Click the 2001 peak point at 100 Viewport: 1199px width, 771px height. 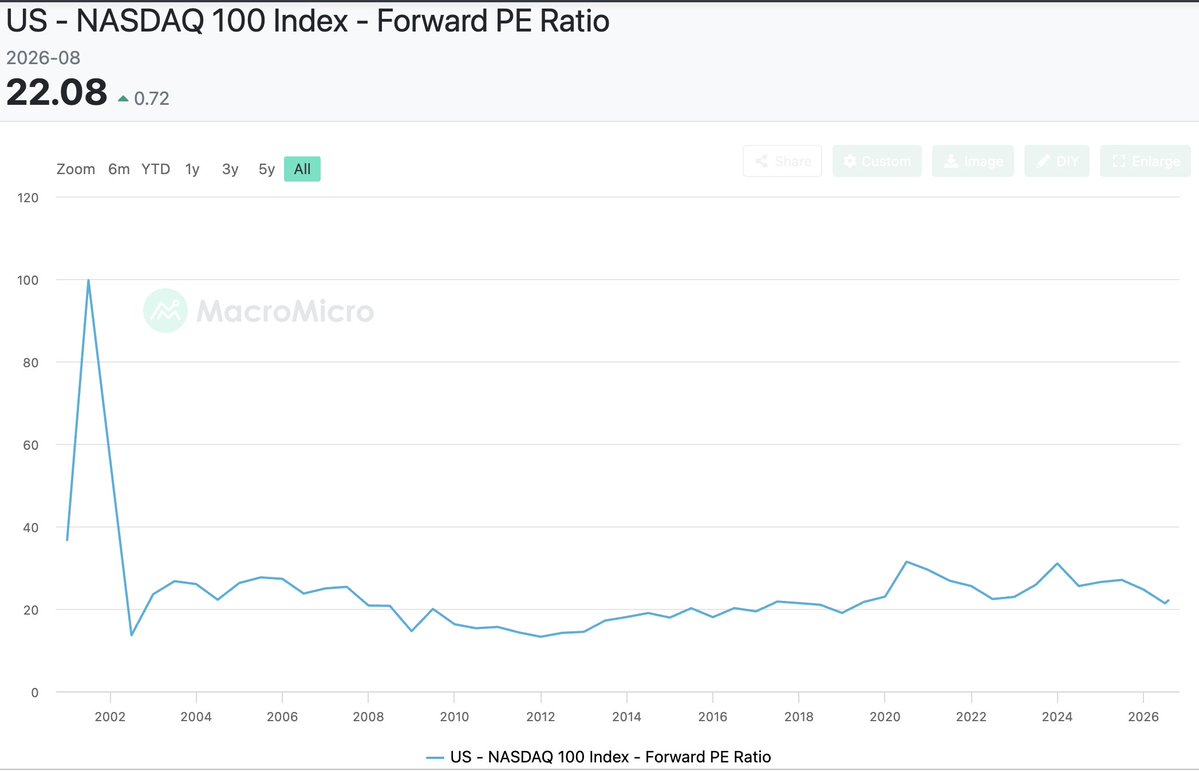click(89, 280)
